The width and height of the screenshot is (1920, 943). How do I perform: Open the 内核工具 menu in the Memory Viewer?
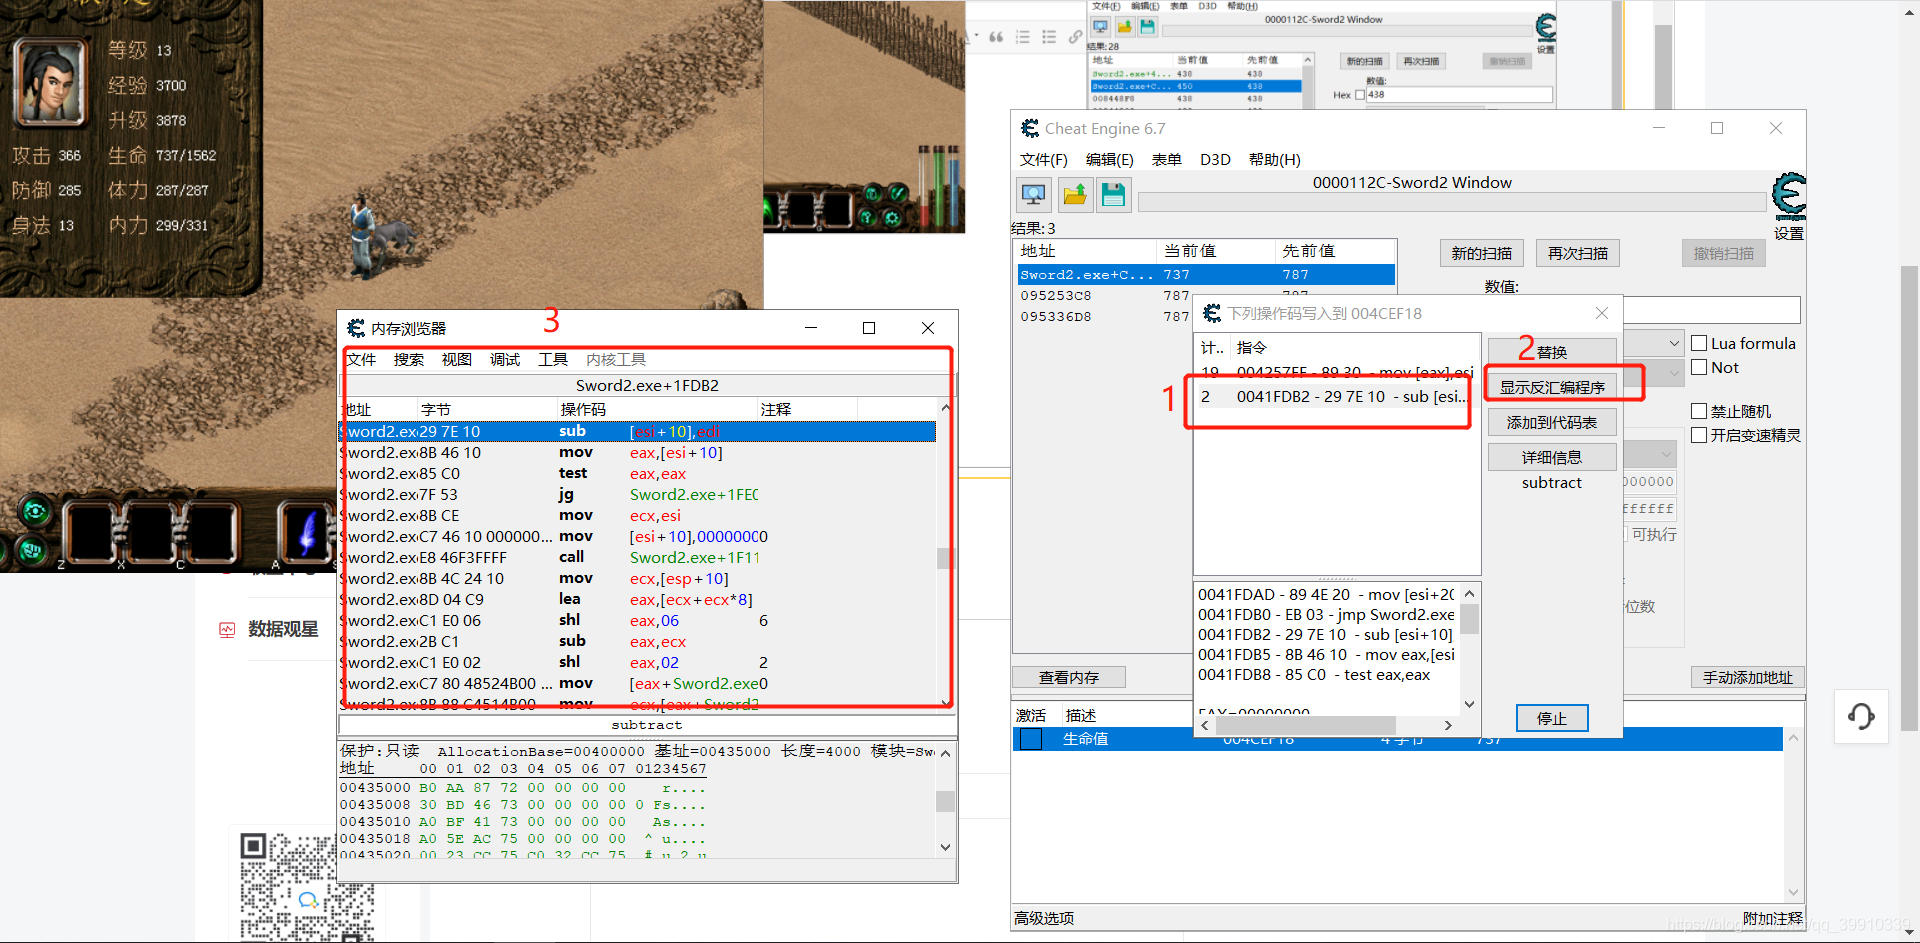pyautogui.click(x=616, y=360)
